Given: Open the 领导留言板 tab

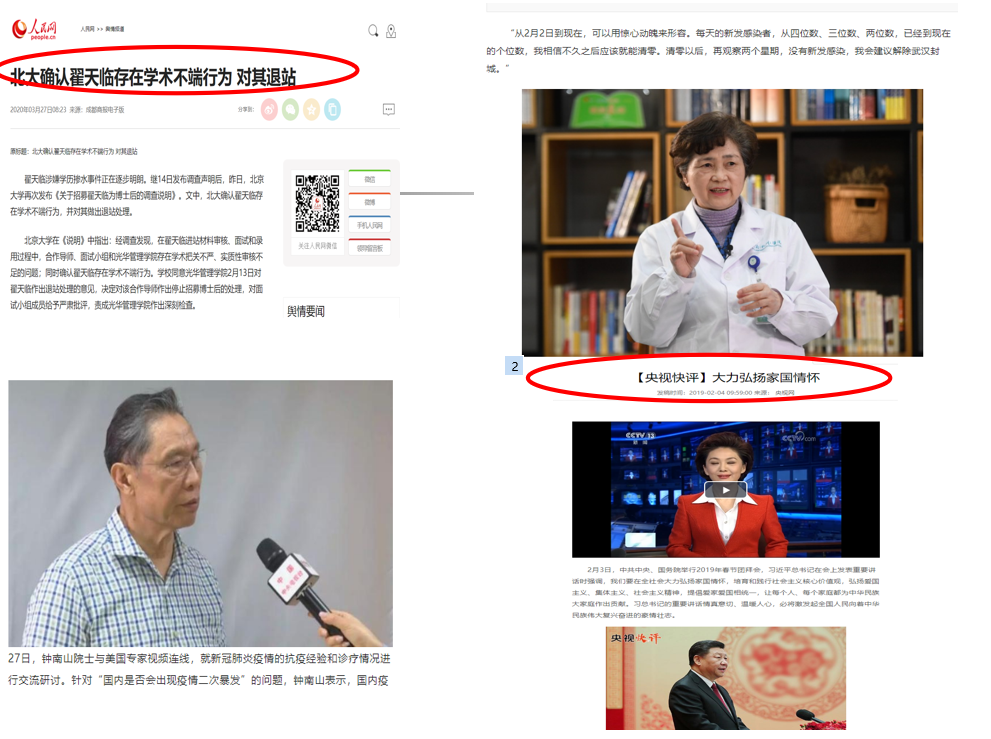Looking at the screenshot, I should (369, 248).
